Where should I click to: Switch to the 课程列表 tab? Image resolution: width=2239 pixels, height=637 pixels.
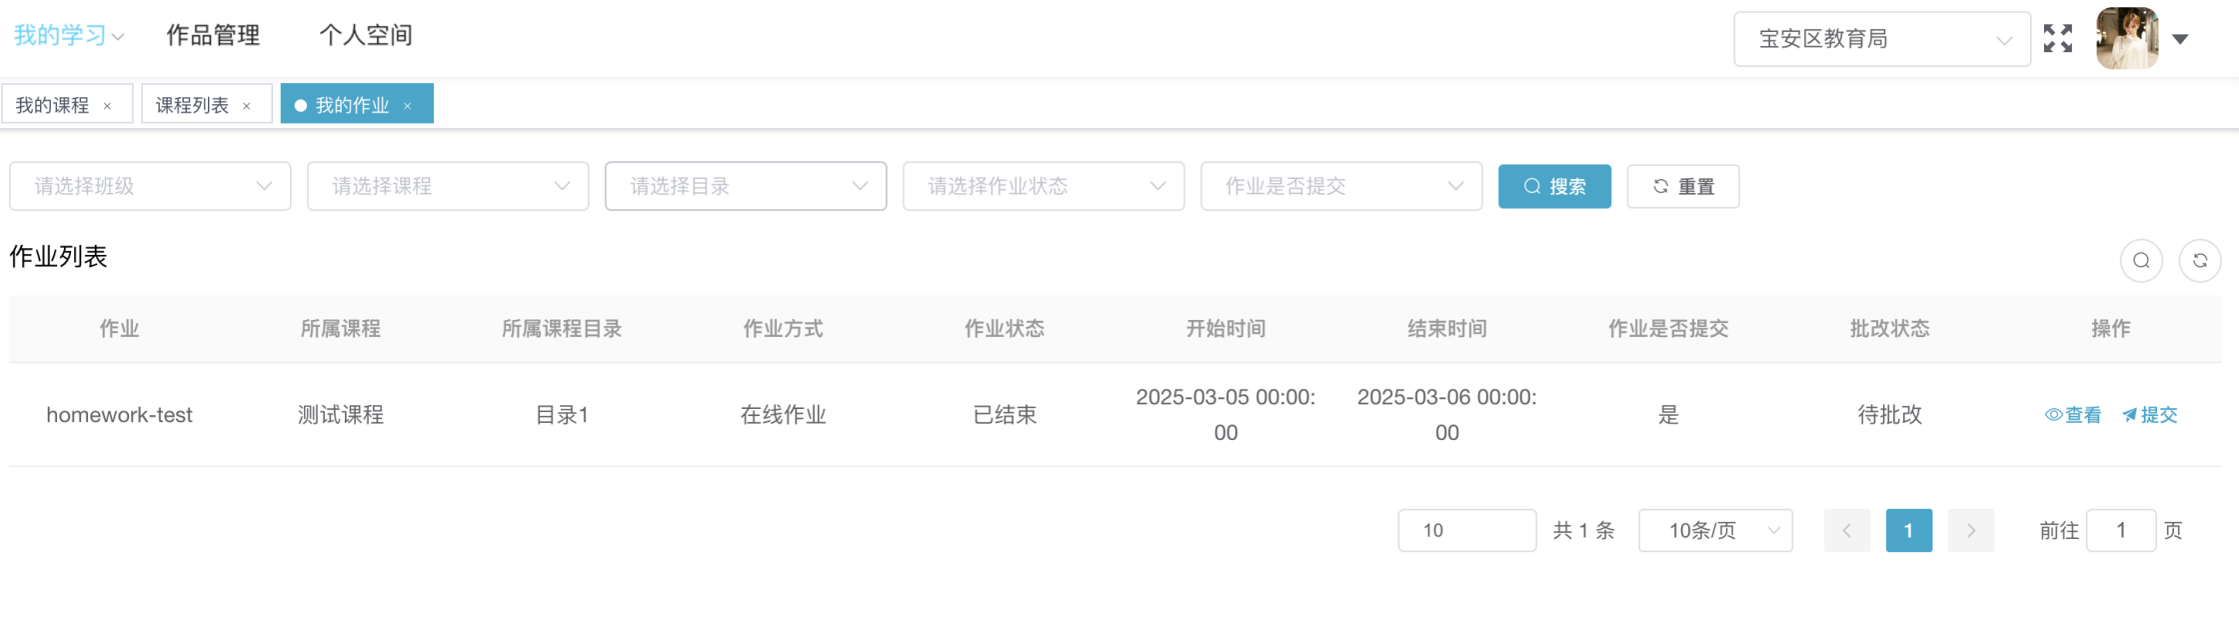coord(192,105)
